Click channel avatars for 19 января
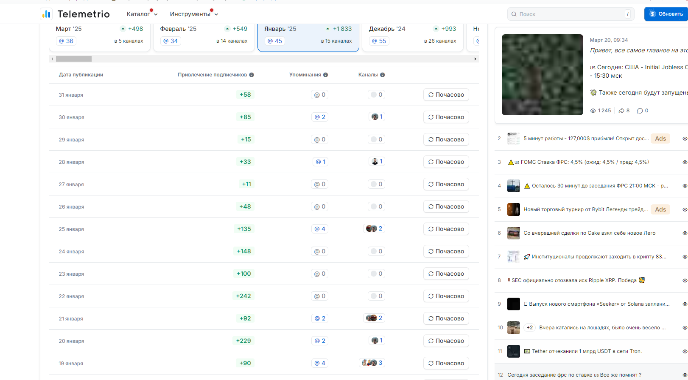 tap(369, 363)
